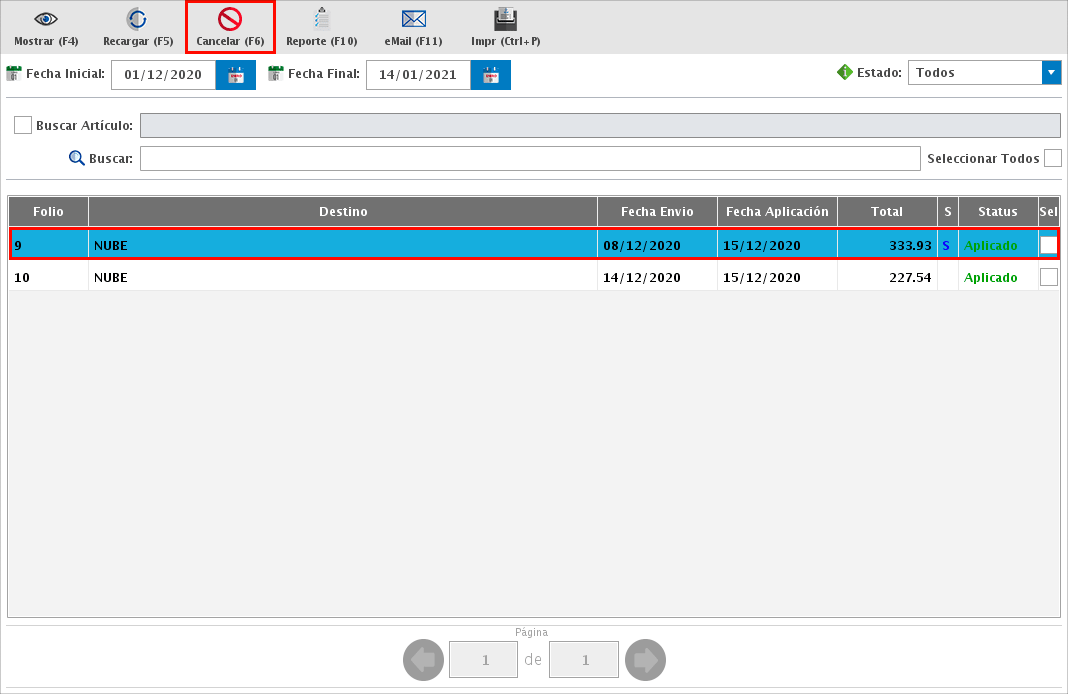Image resolution: width=1068 pixels, height=694 pixels.
Task: Sort by the Fecha Envio column header
Action: [x=657, y=212]
